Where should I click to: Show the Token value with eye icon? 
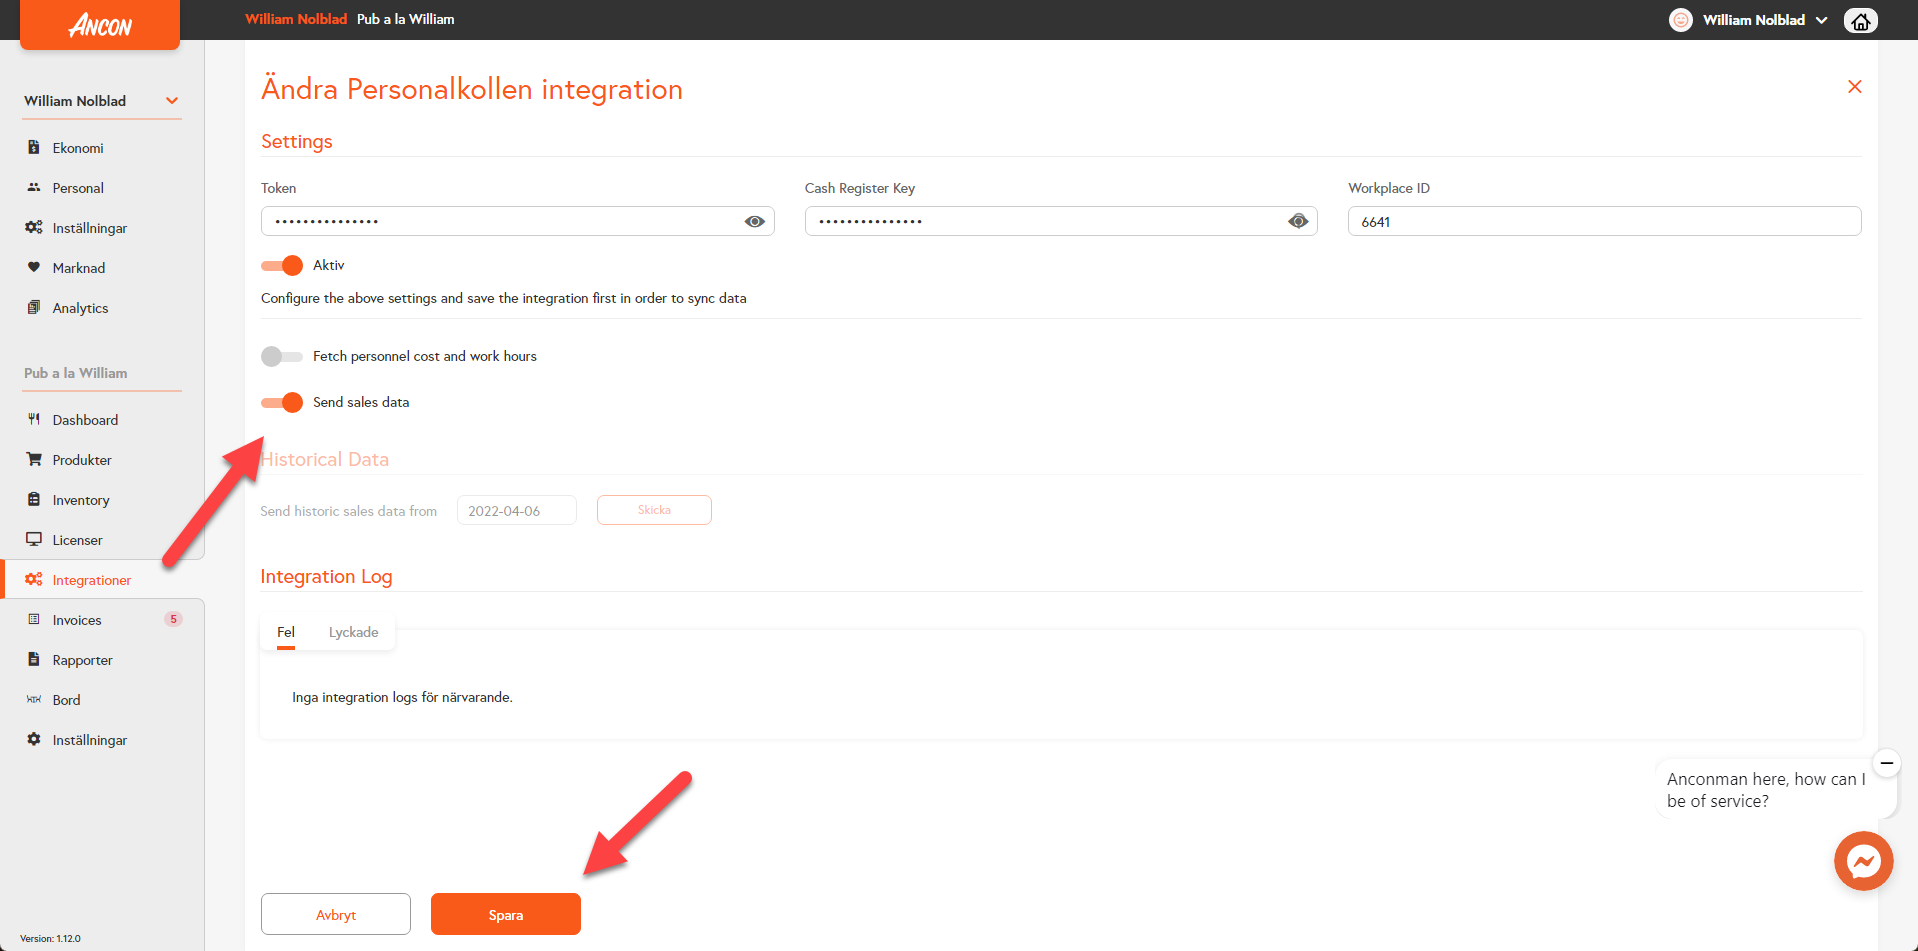[755, 221]
